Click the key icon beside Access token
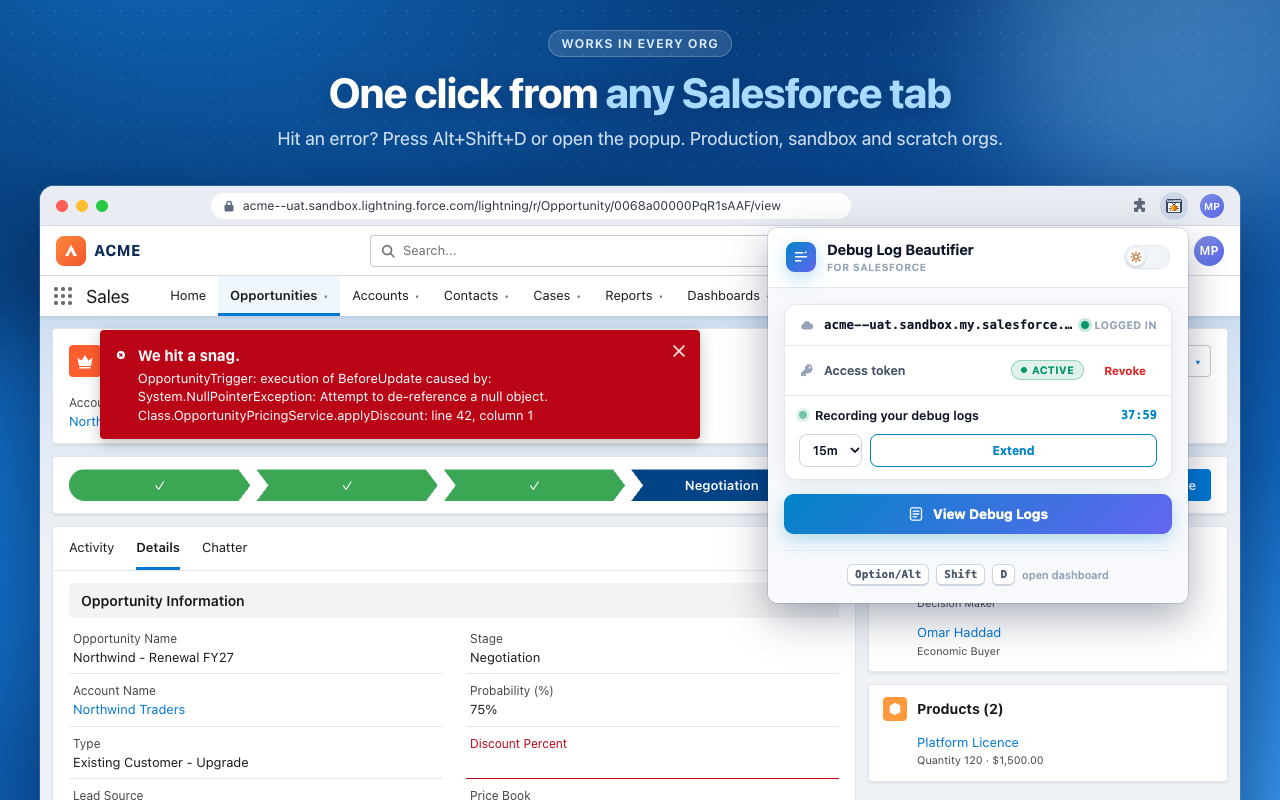This screenshot has height=800, width=1280. coord(807,371)
